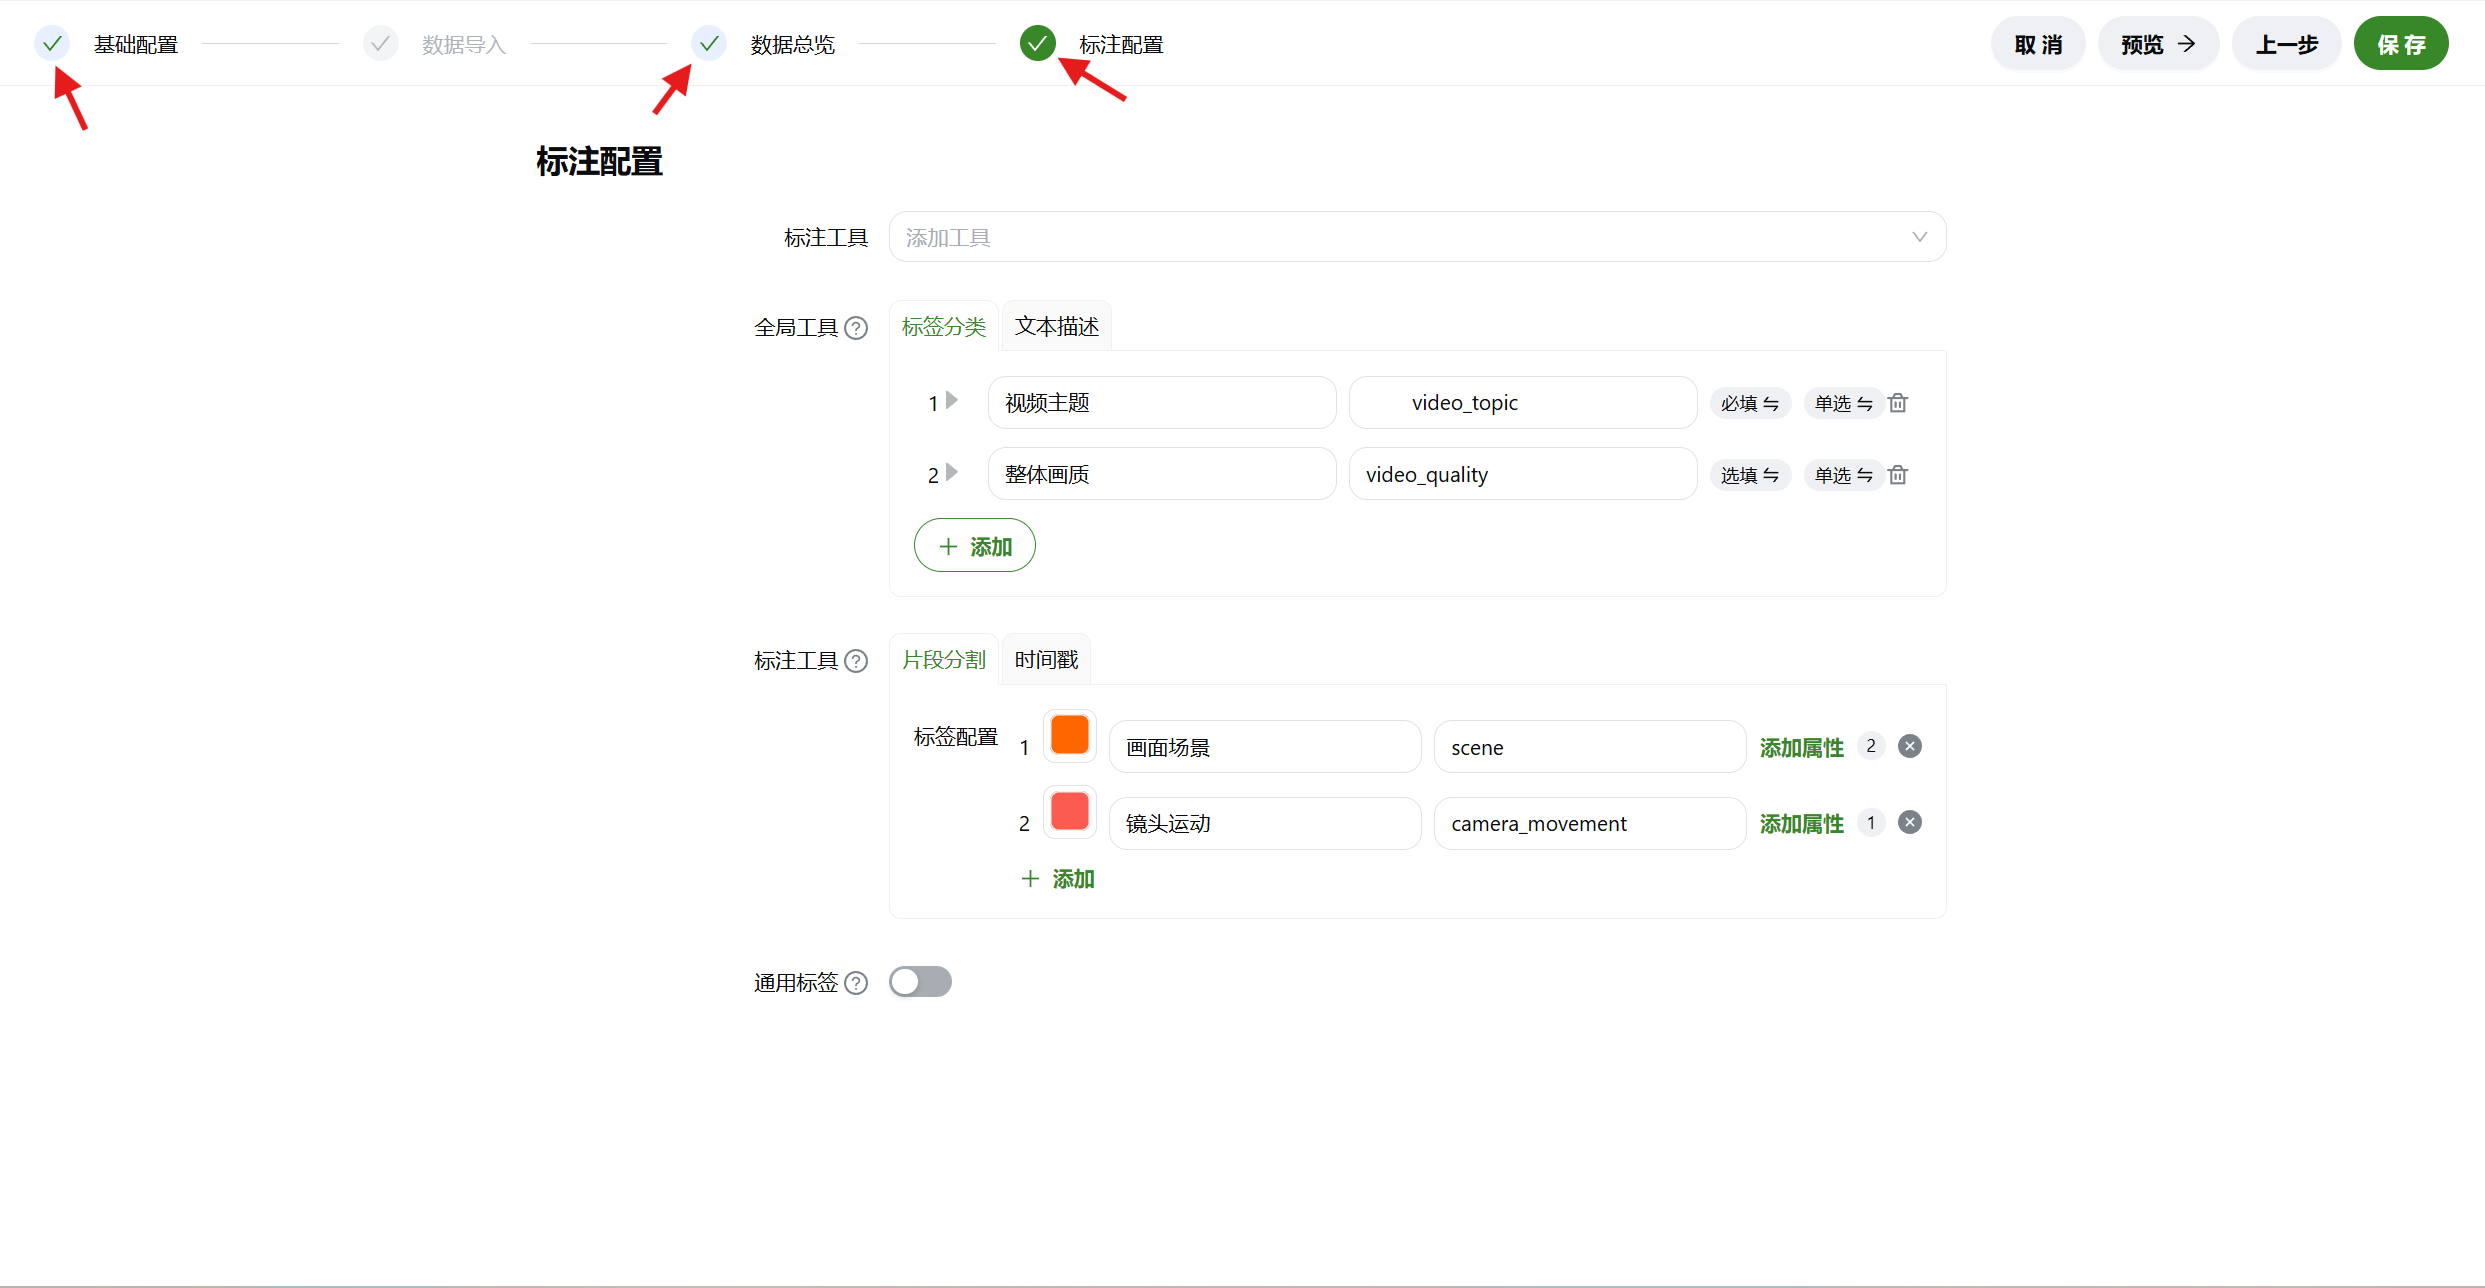Click the 取消 button
Image resolution: width=2485 pixels, height=1288 pixels.
point(2038,44)
